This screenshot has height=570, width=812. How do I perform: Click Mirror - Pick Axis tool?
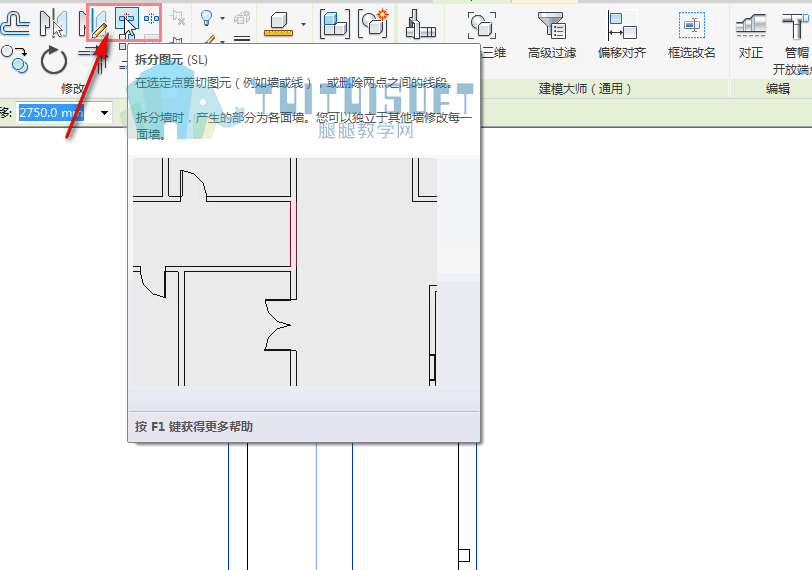pos(53,23)
